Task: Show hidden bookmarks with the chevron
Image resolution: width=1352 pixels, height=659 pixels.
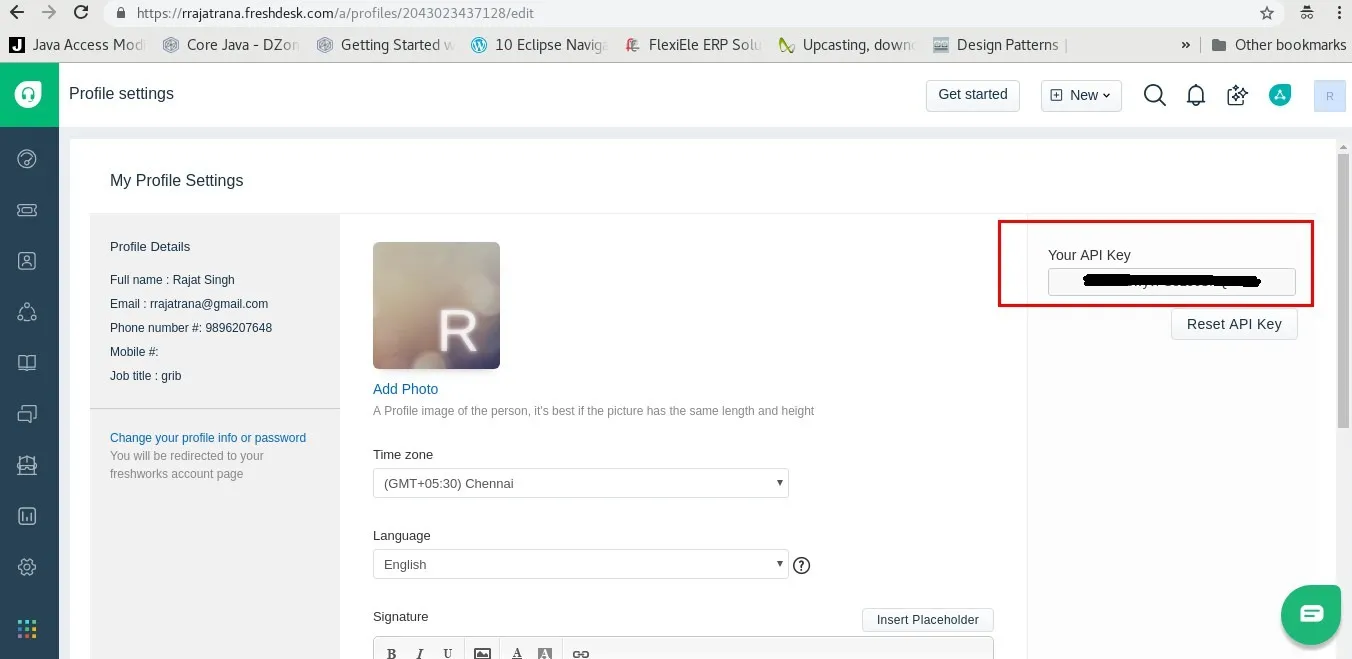Action: (x=1186, y=45)
